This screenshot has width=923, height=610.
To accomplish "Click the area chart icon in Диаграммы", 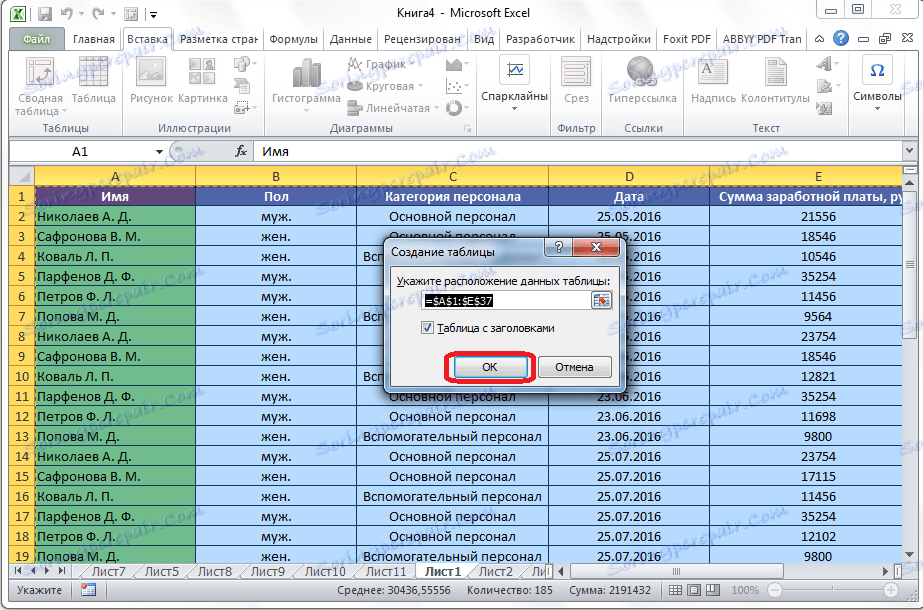I will coord(453,64).
